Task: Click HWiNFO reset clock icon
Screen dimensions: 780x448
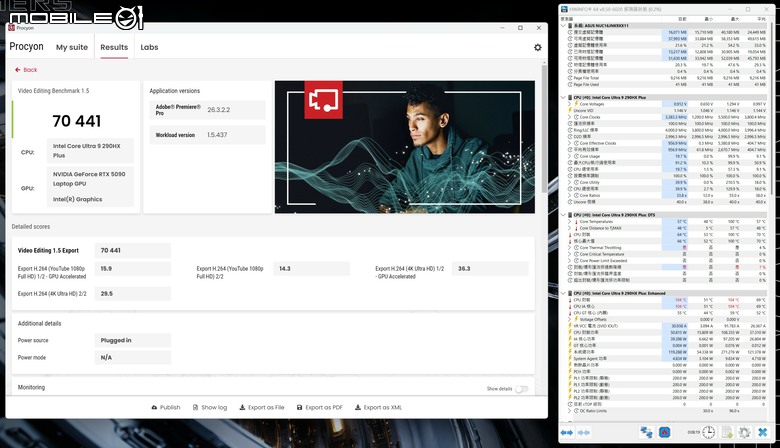Action: point(708,432)
